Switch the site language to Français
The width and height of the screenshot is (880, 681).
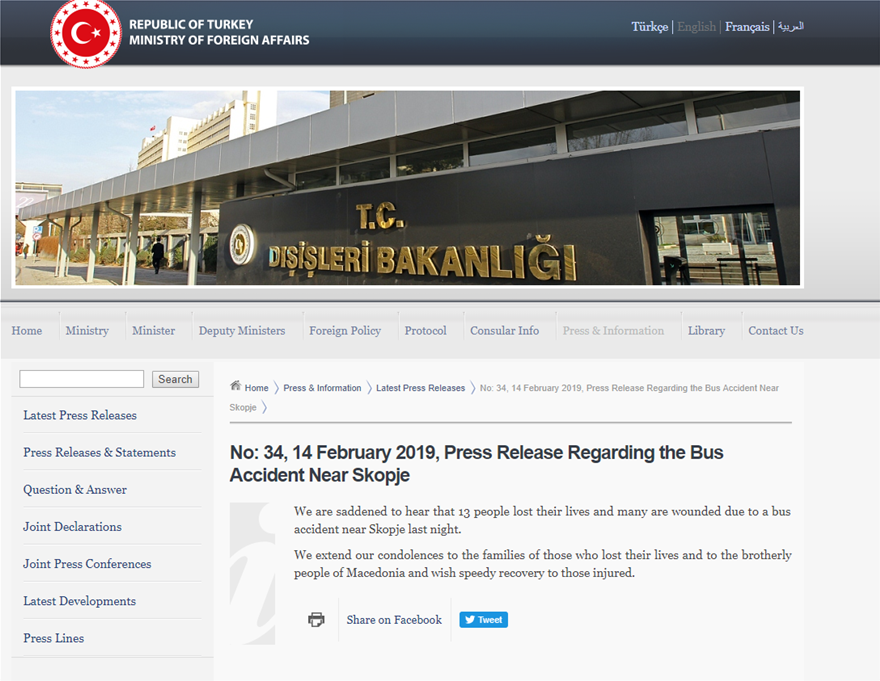point(747,27)
